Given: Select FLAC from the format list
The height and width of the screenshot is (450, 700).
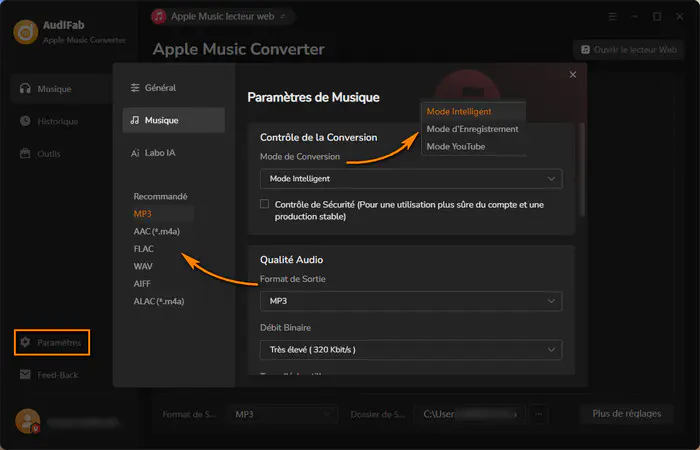Looking at the screenshot, I should tap(144, 249).
